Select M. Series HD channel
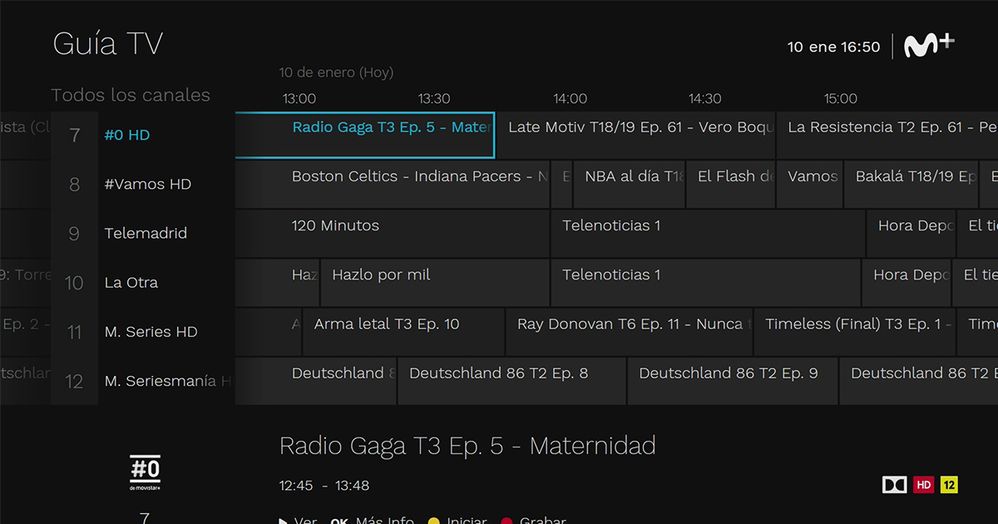 [x=150, y=332]
